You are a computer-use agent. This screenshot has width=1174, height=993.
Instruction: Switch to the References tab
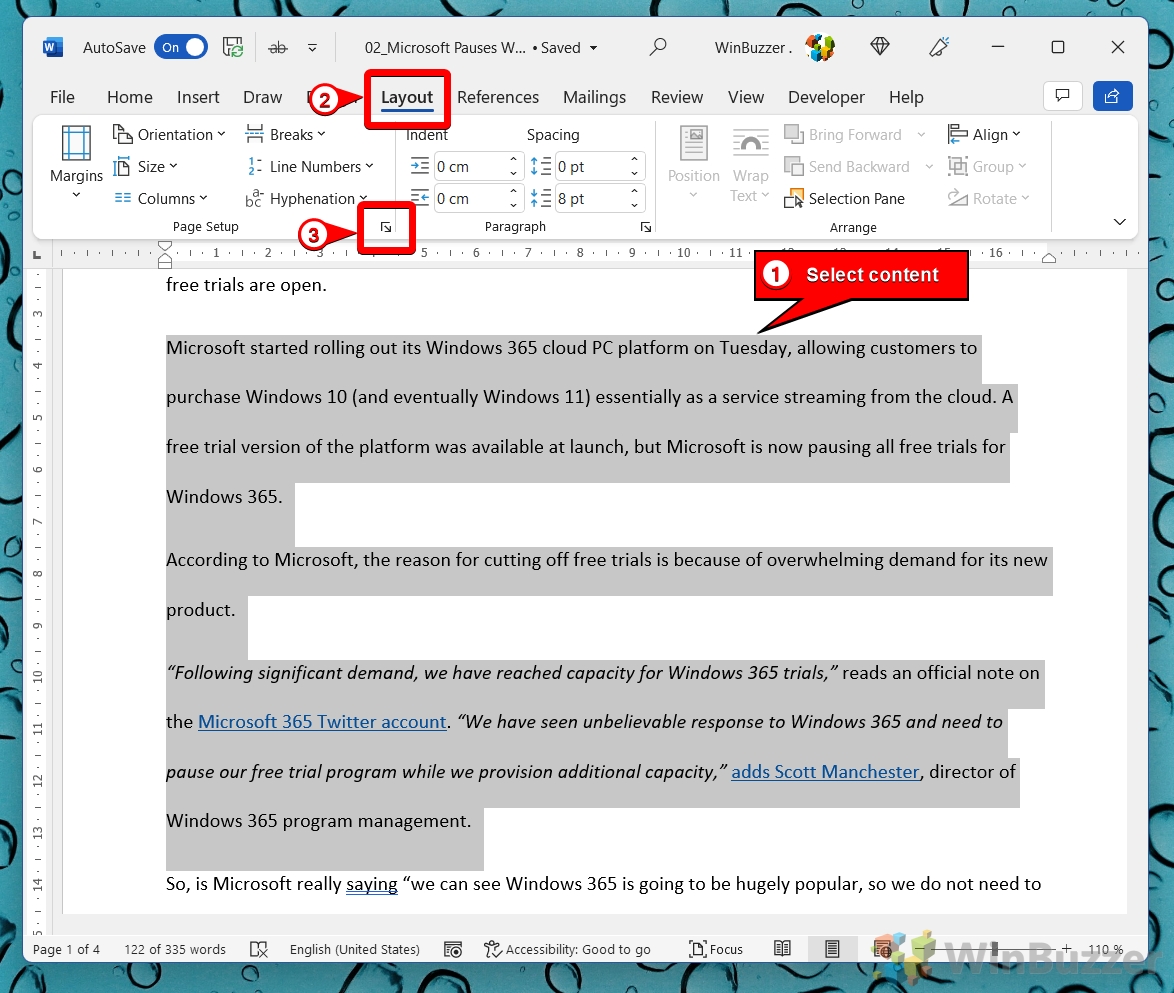pos(498,97)
